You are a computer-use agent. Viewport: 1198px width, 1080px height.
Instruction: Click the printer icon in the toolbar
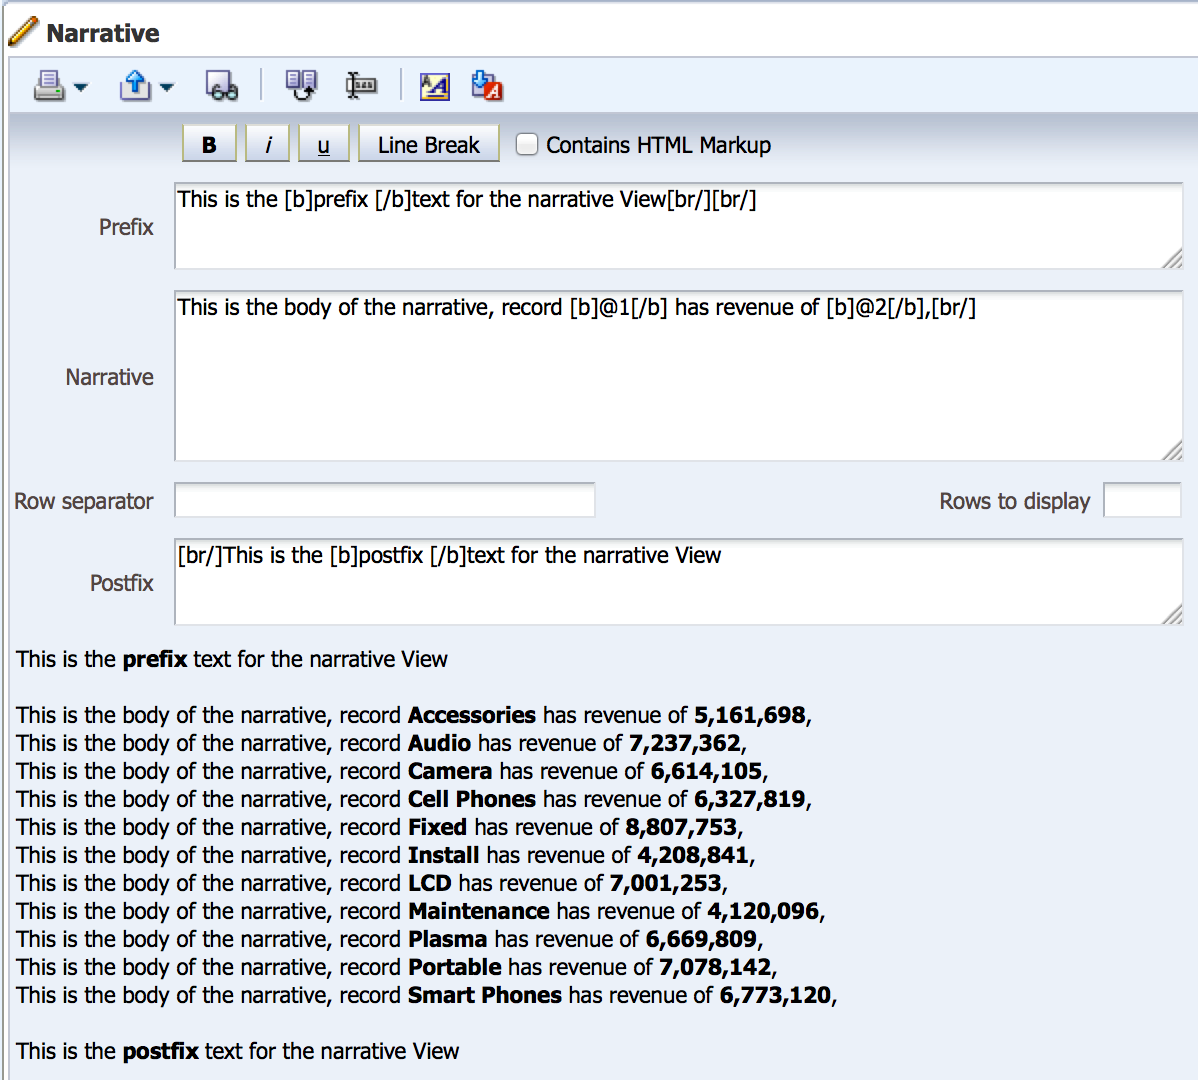(49, 86)
